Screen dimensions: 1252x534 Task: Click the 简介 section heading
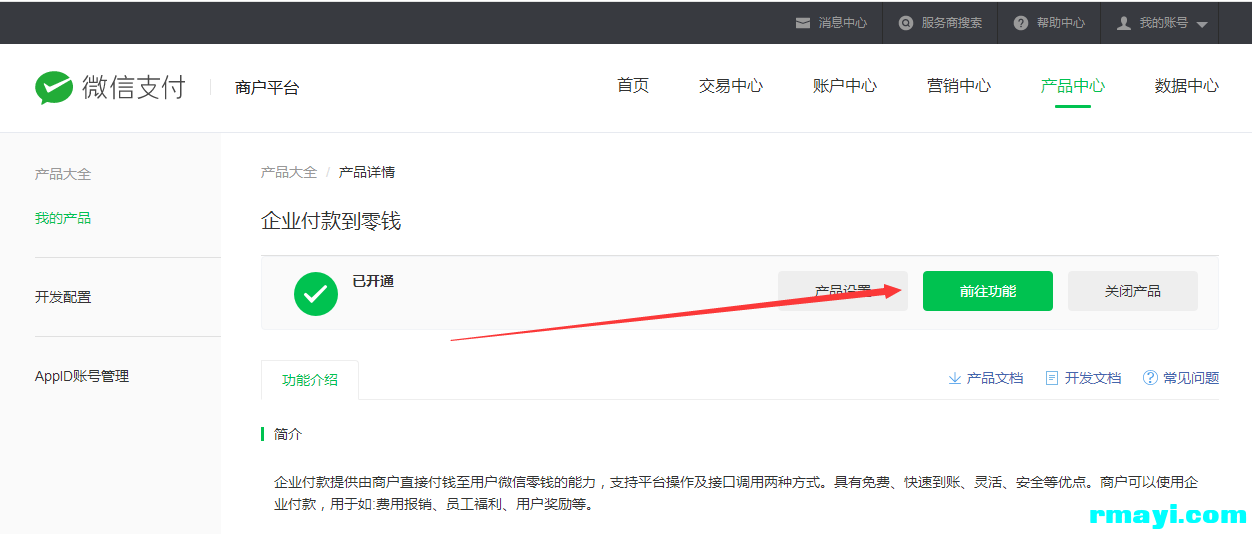(288, 434)
